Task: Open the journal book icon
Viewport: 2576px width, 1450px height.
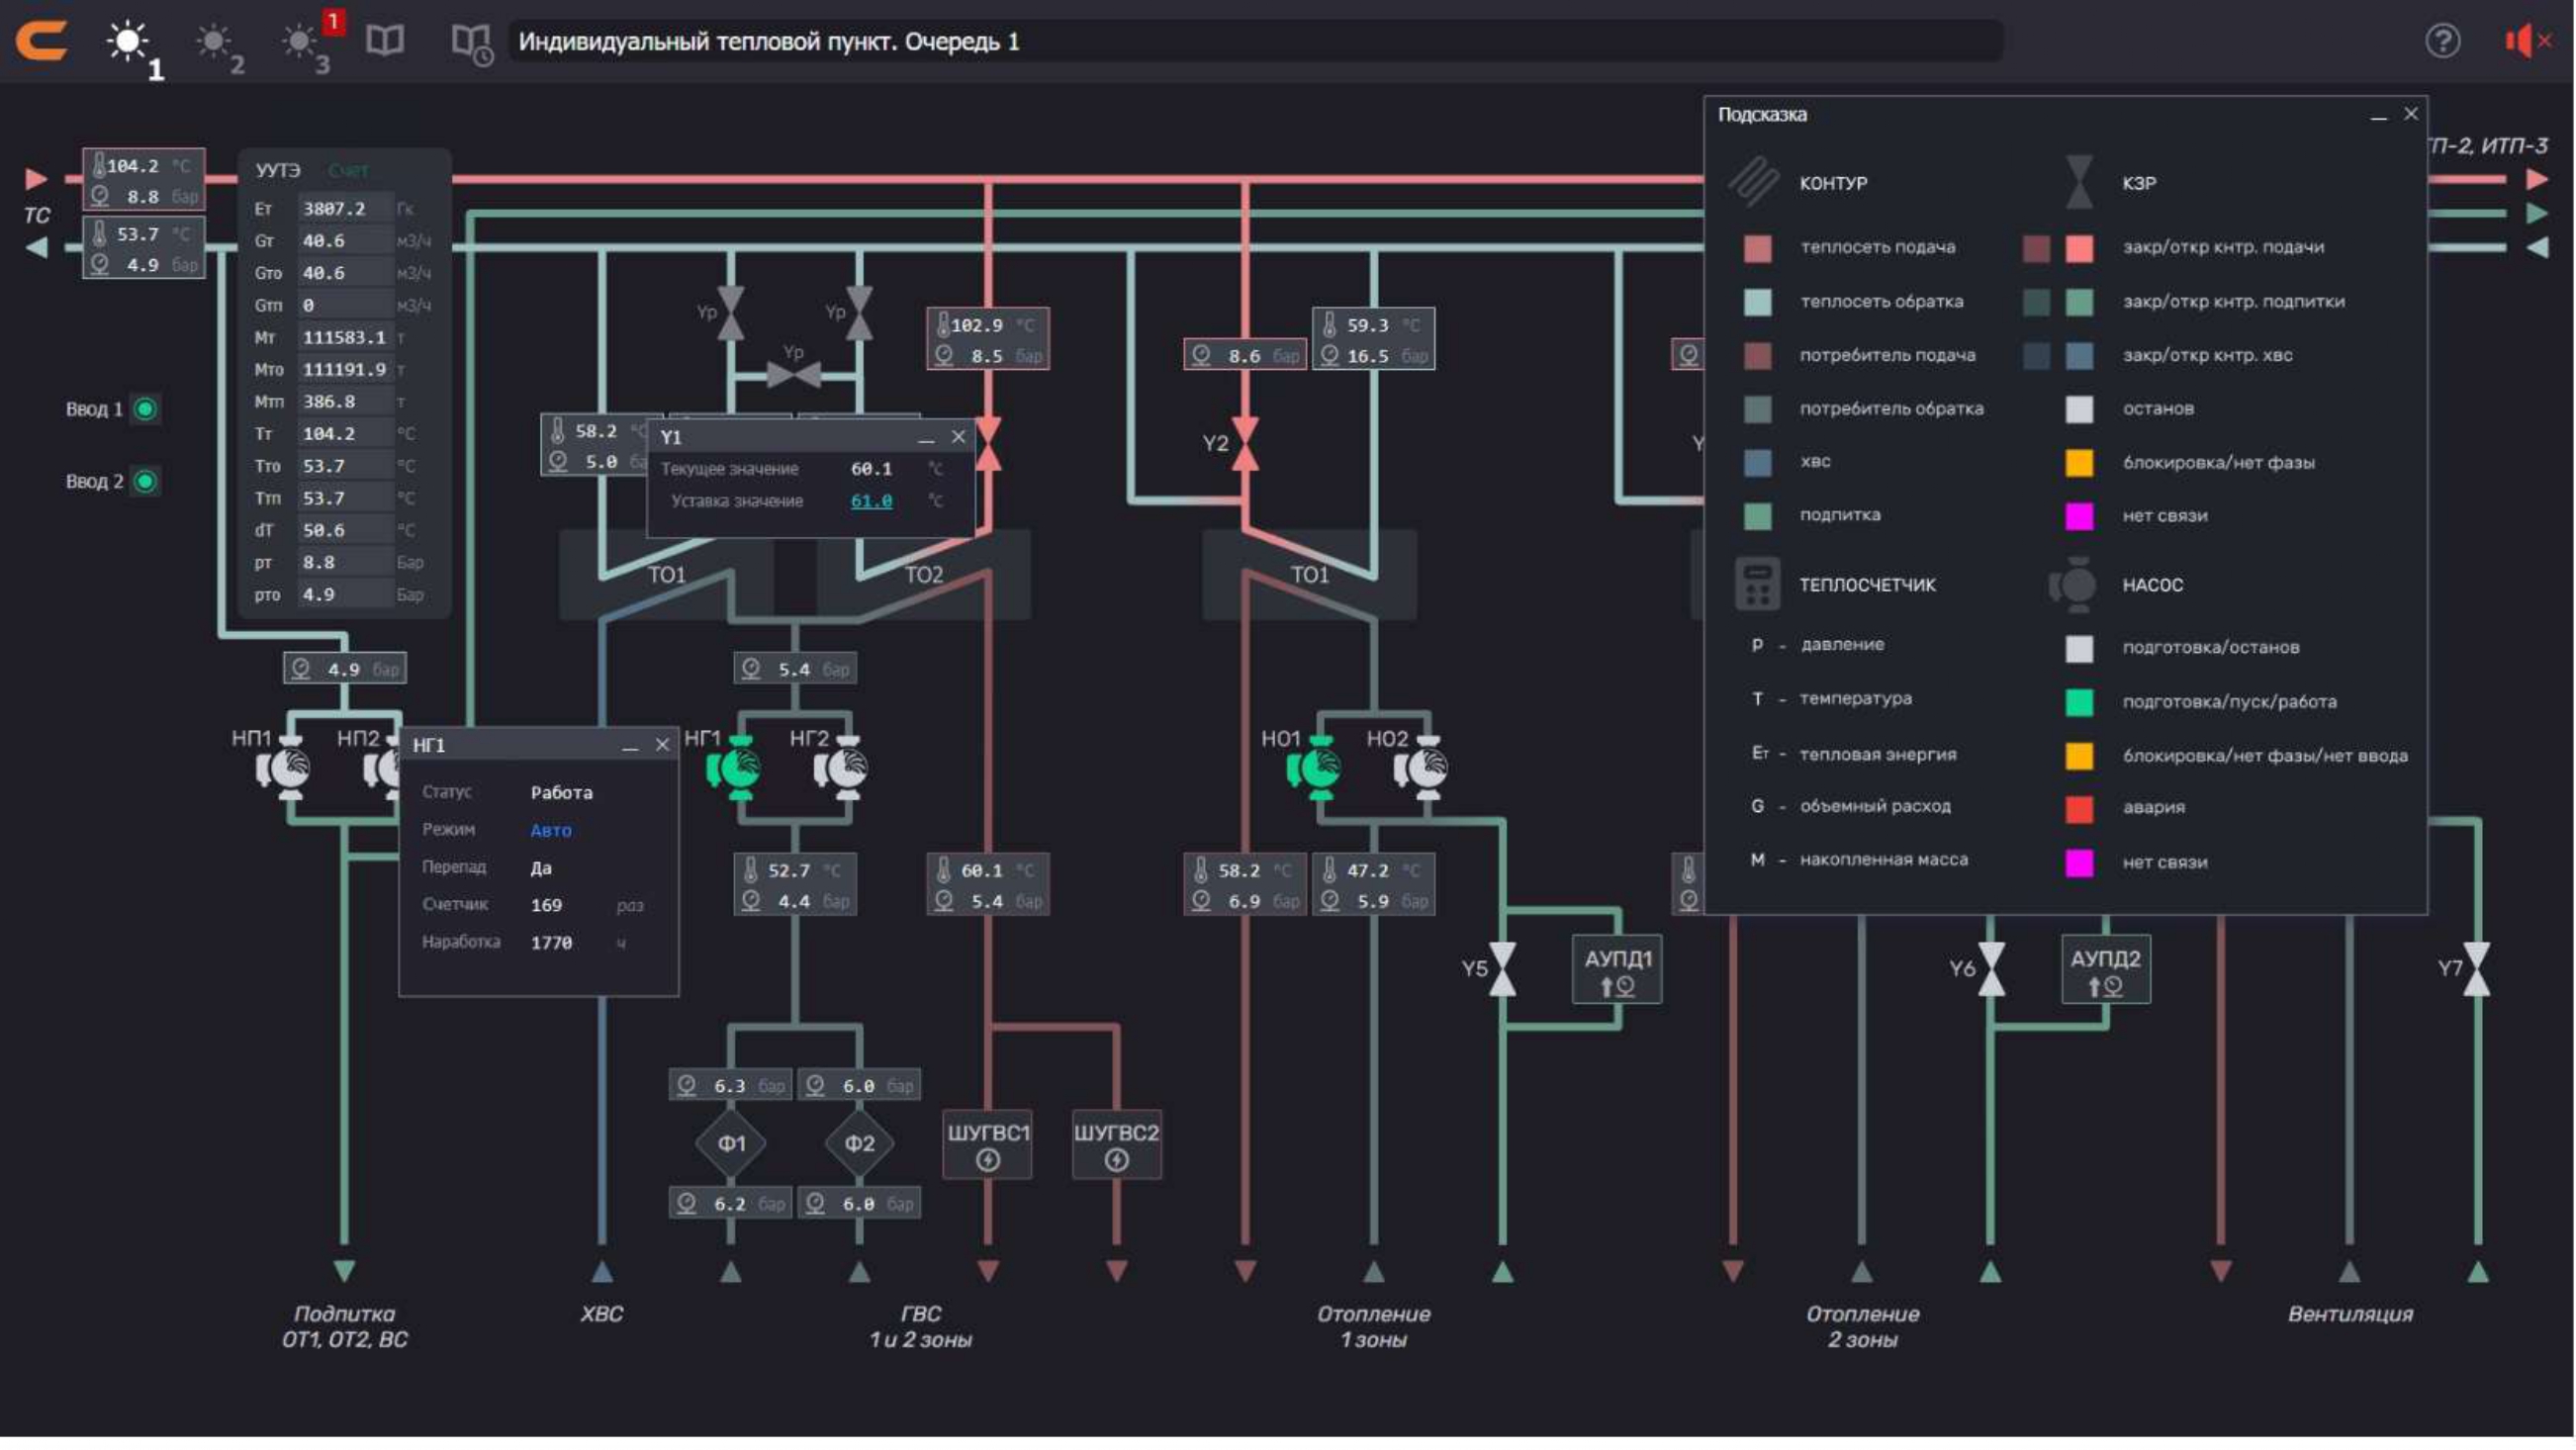Action: coord(385,41)
